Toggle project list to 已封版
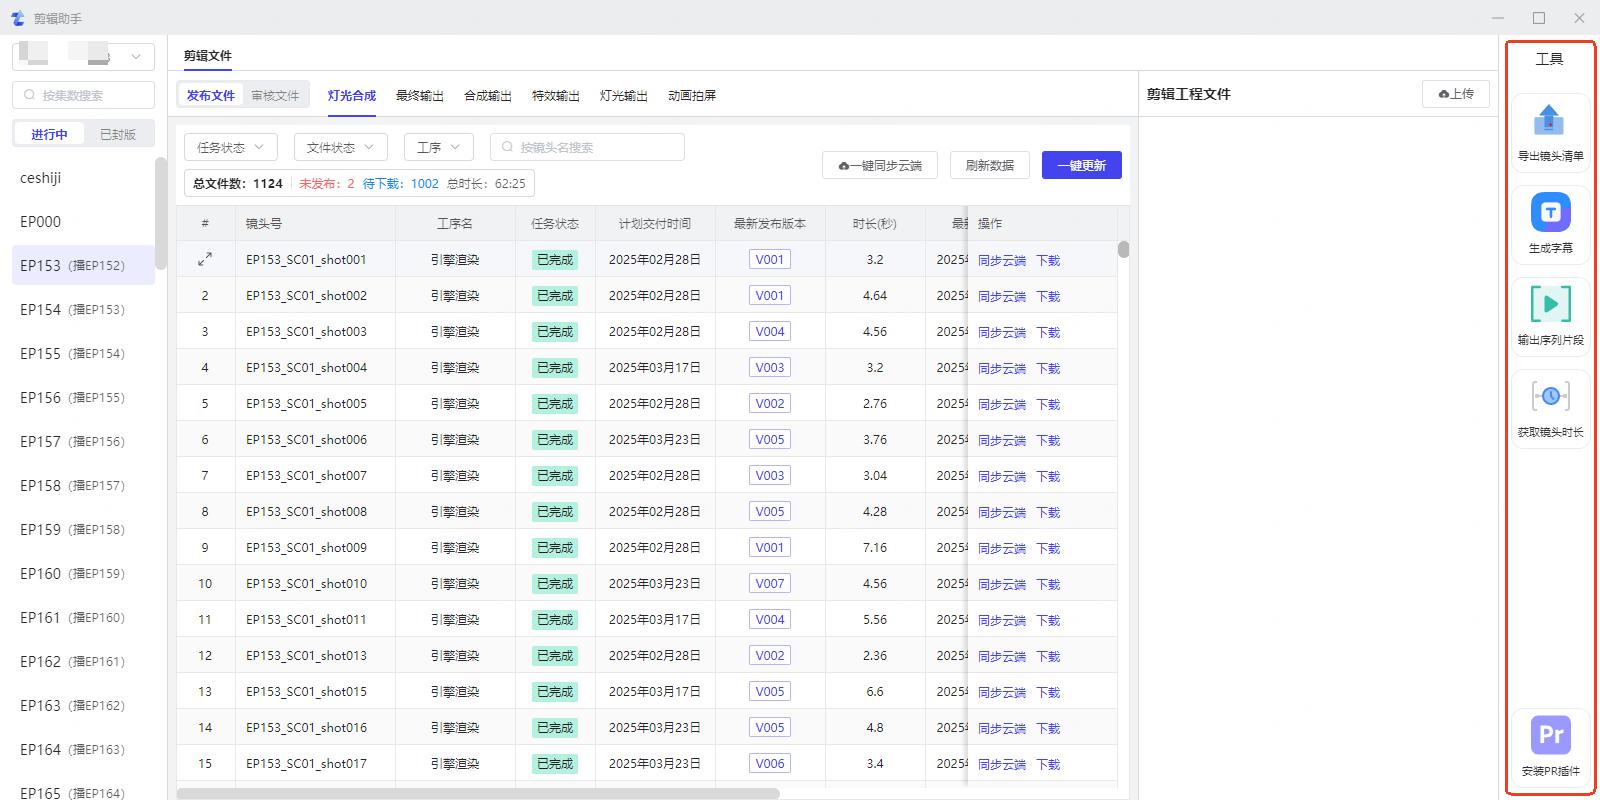Image resolution: width=1600 pixels, height=800 pixels. (x=117, y=134)
